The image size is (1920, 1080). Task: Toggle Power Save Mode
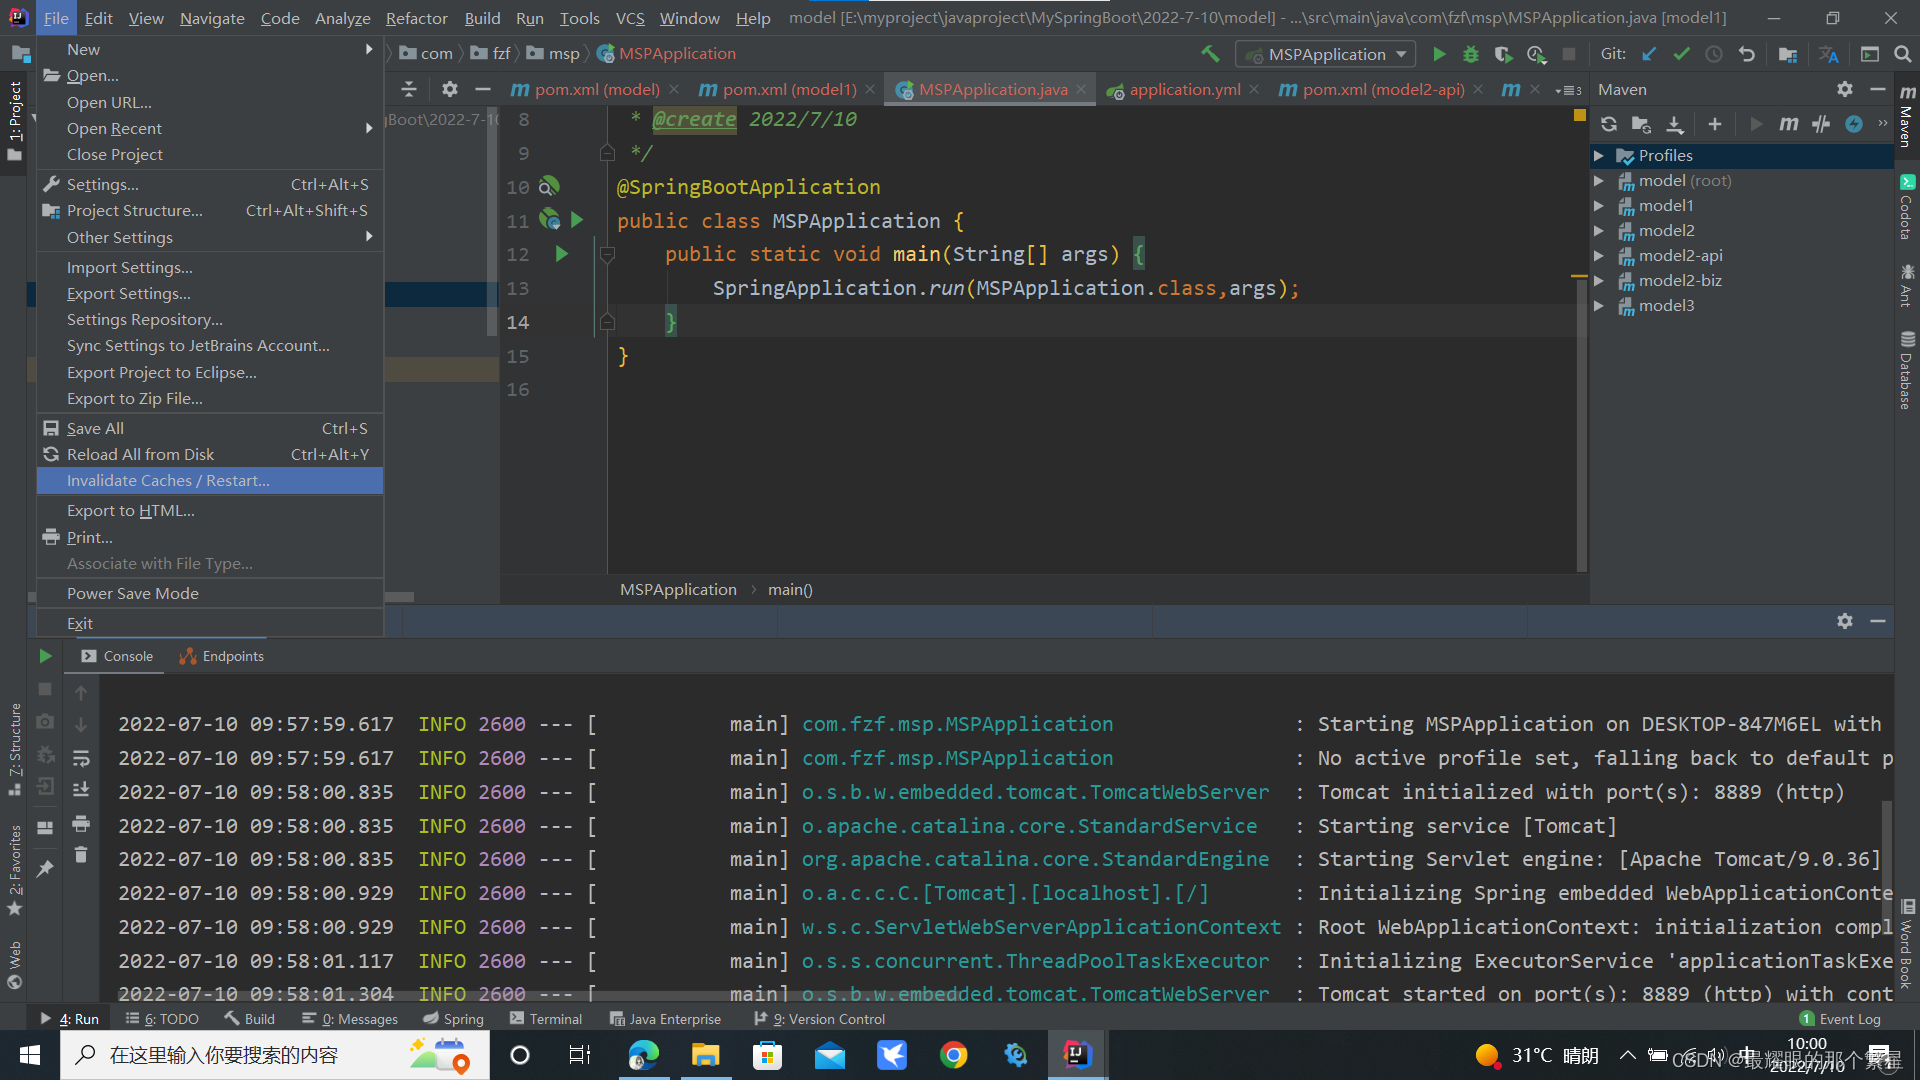(132, 593)
